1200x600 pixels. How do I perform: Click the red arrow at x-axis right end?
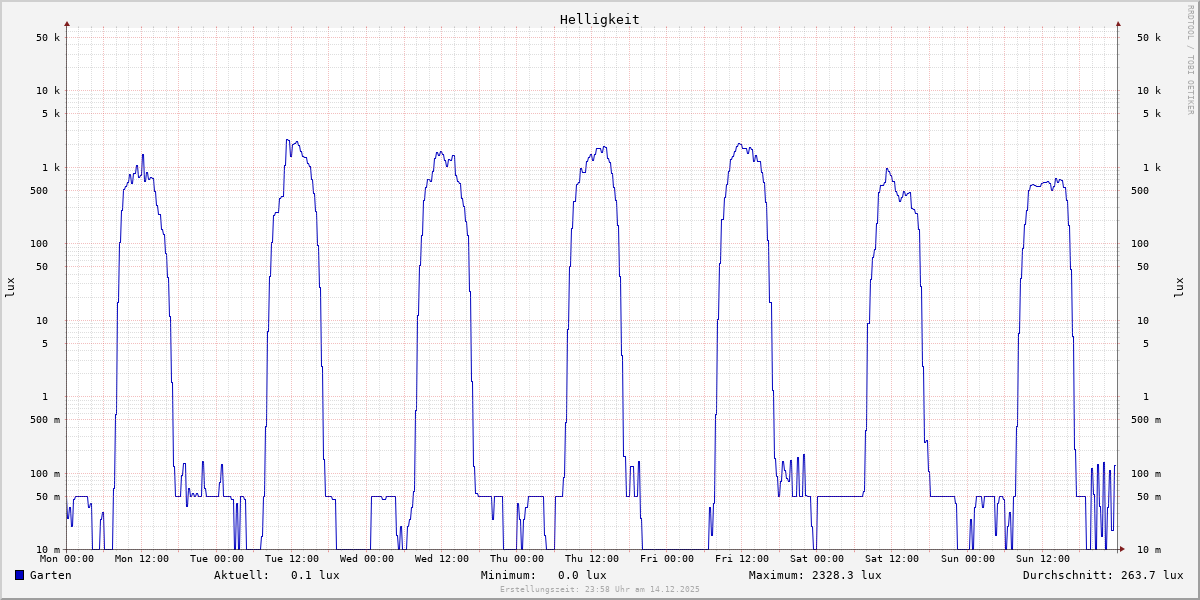click(x=1121, y=549)
